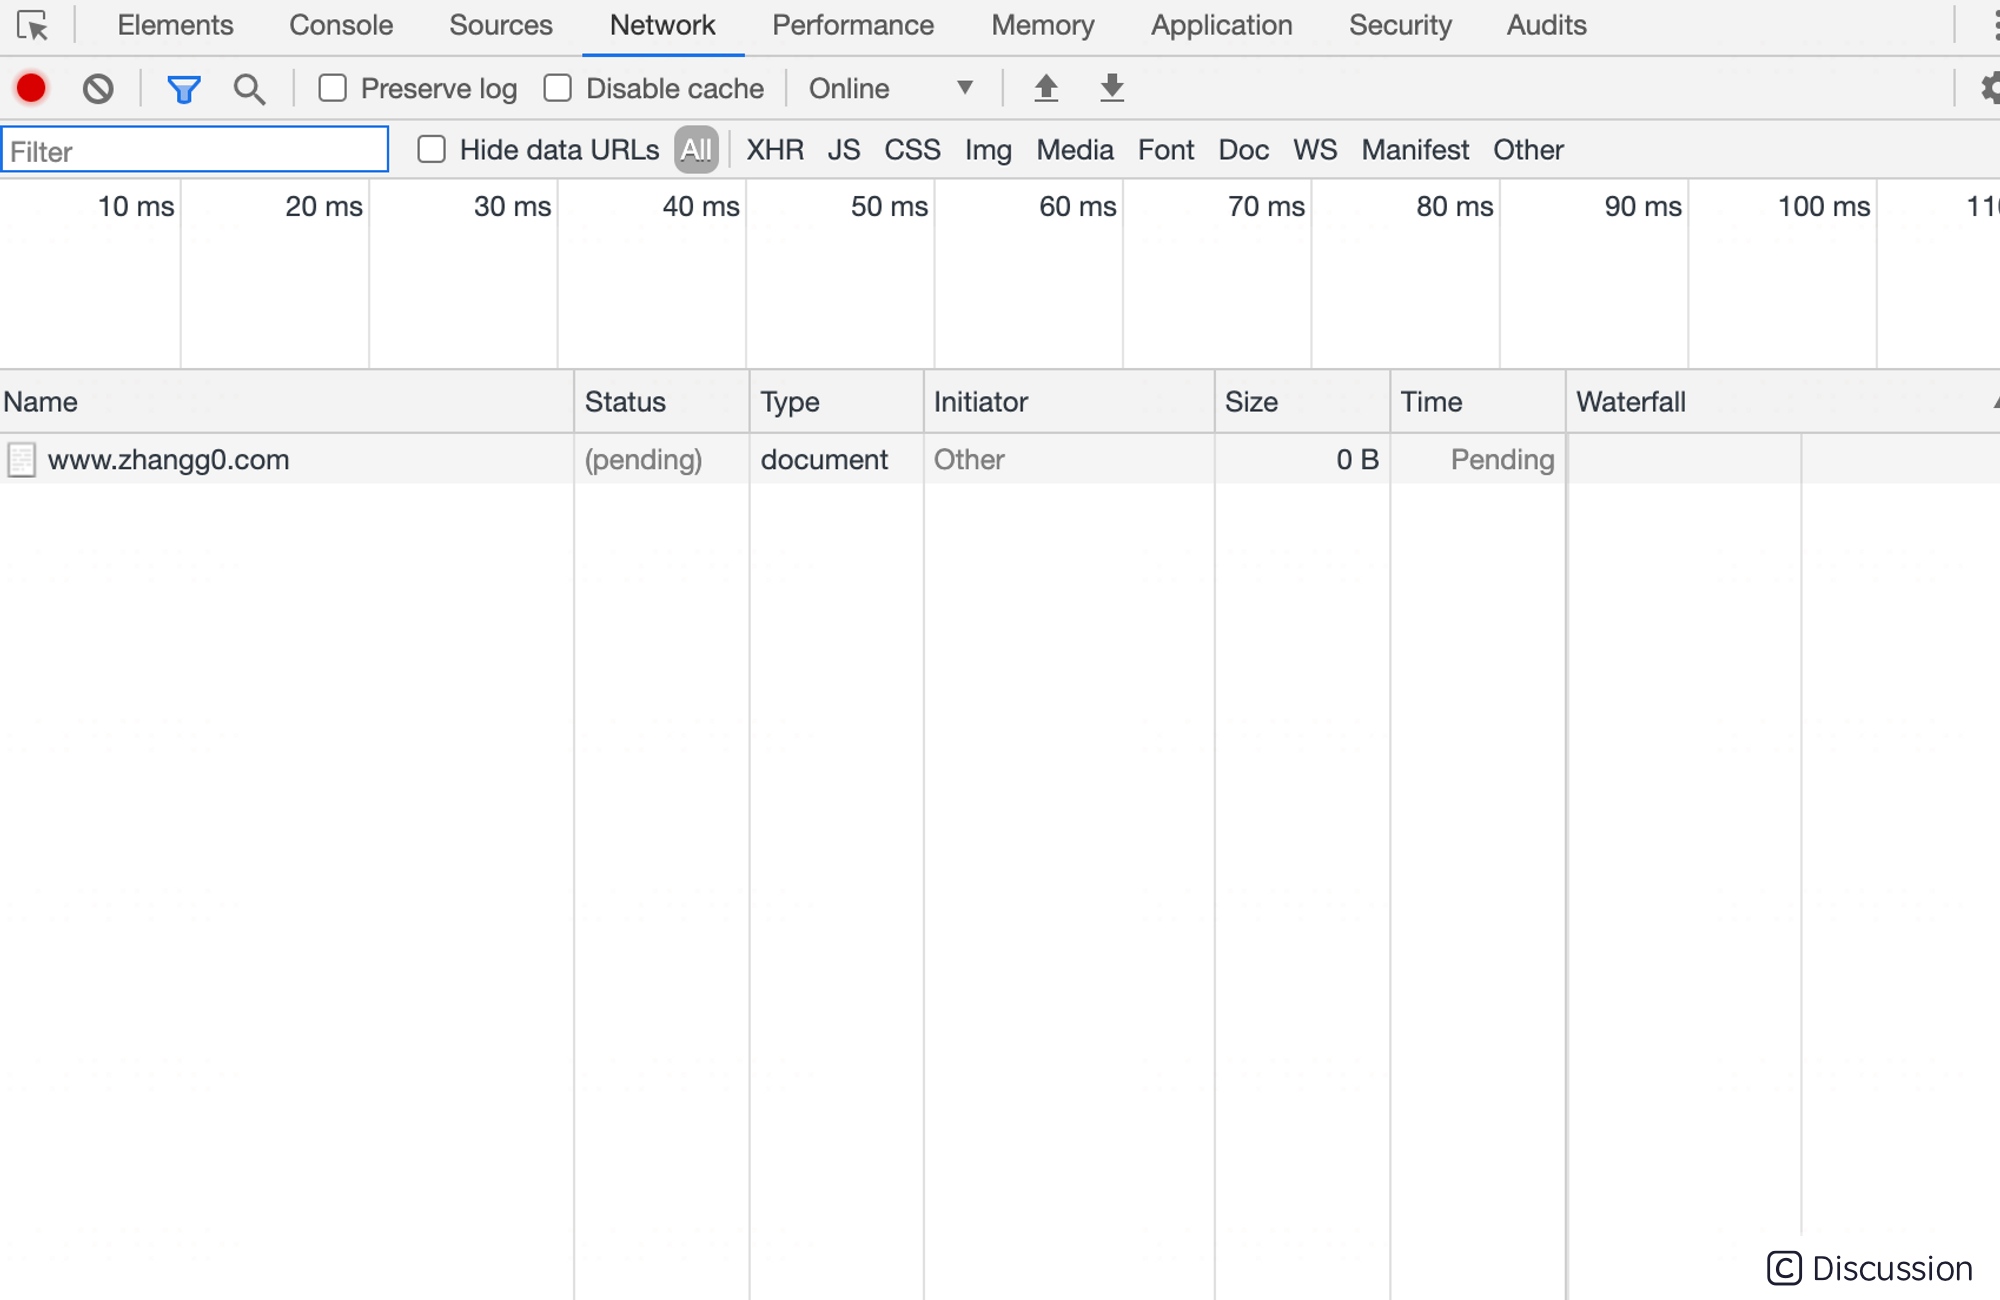Image resolution: width=2000 pixels, height=1300 pixels.
Task: Switch to Console tab
Action: 341,25
